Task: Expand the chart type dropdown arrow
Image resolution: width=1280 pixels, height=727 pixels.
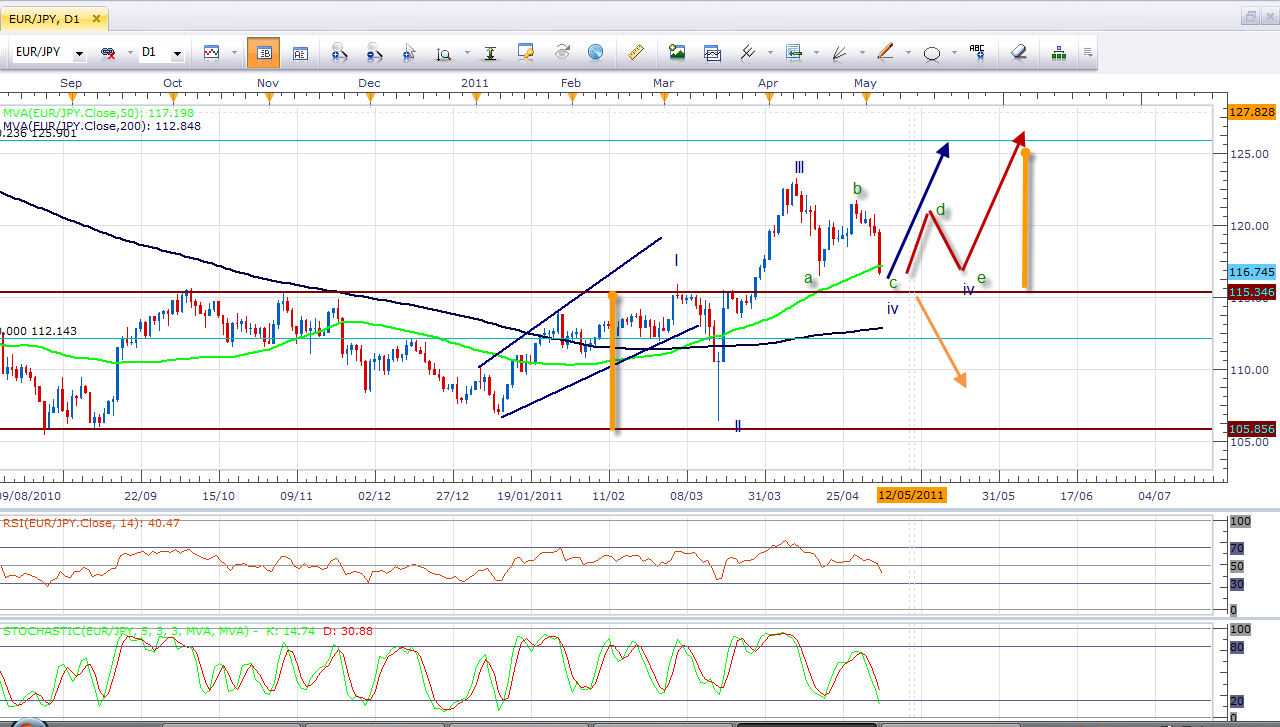Action: click(x=234, y=53)
